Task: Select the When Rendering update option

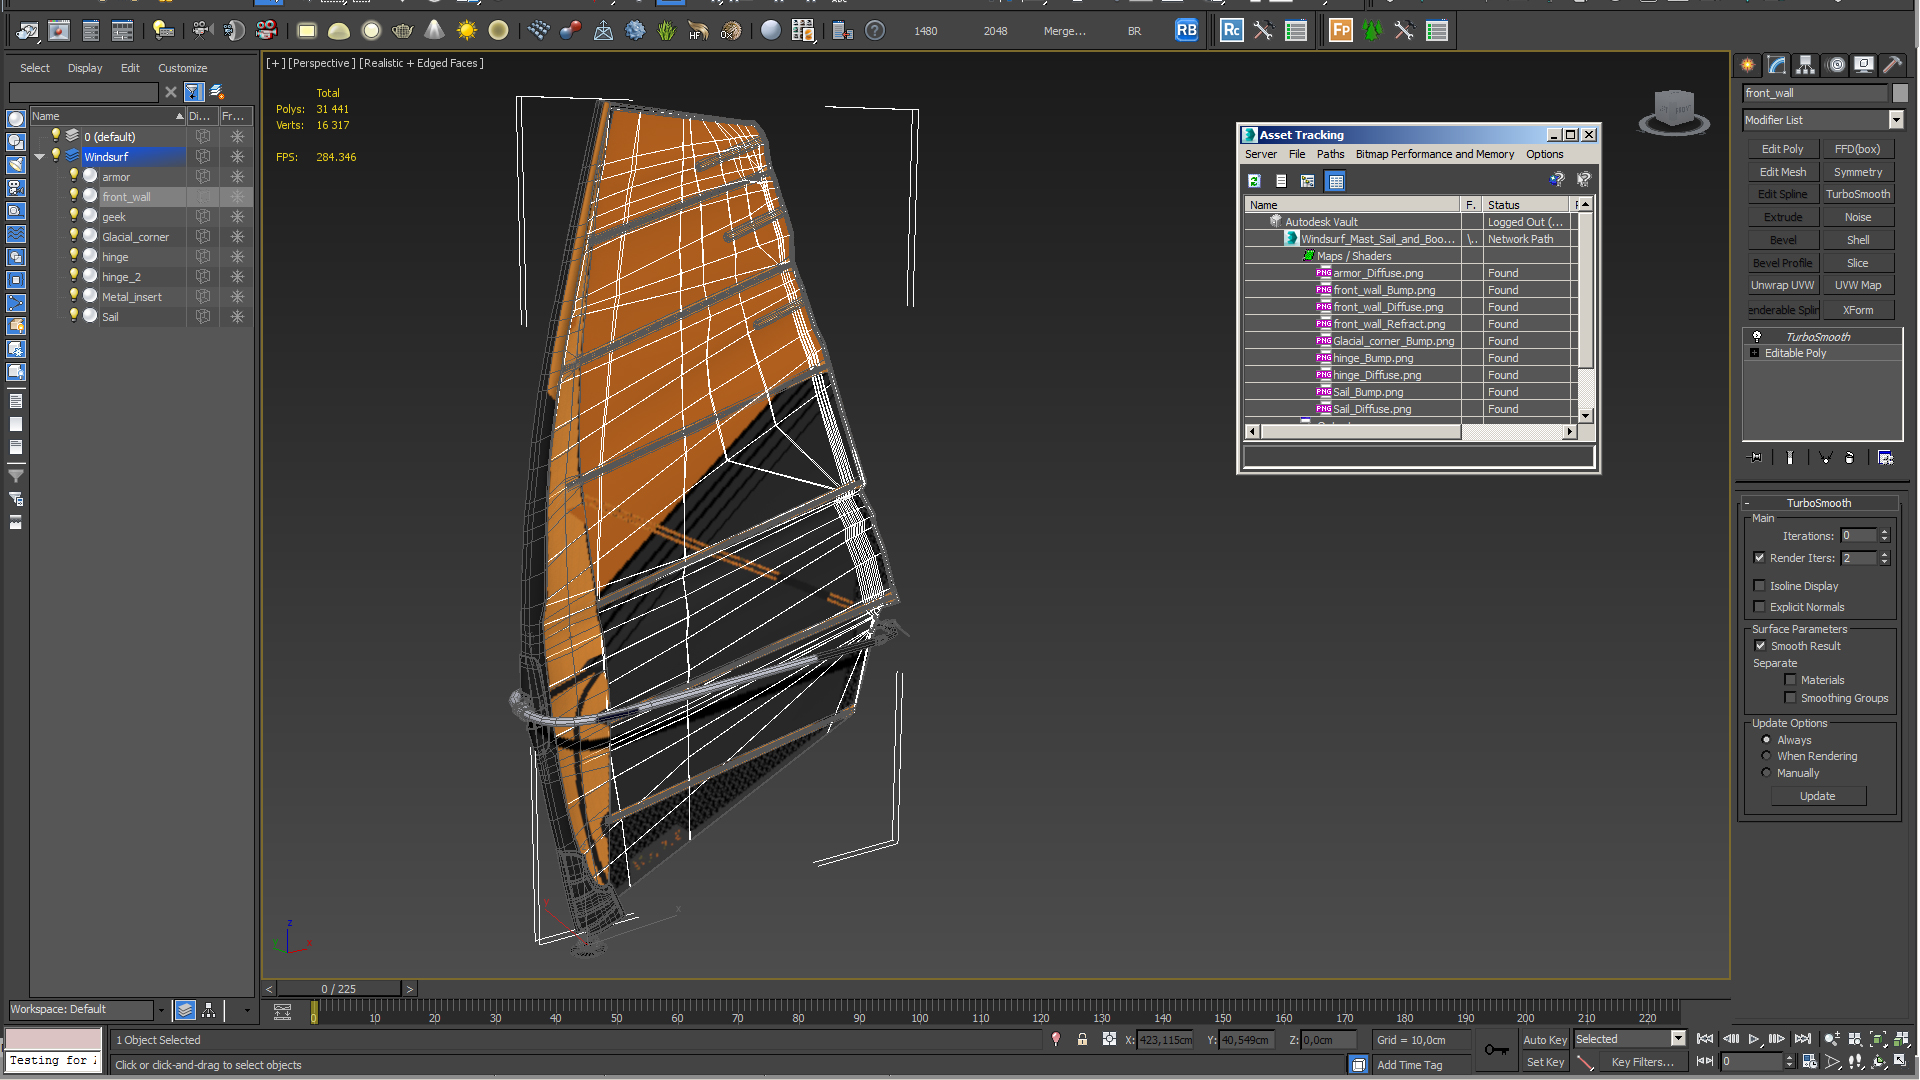Action: pyautogui.click(x=1766, y=756)
